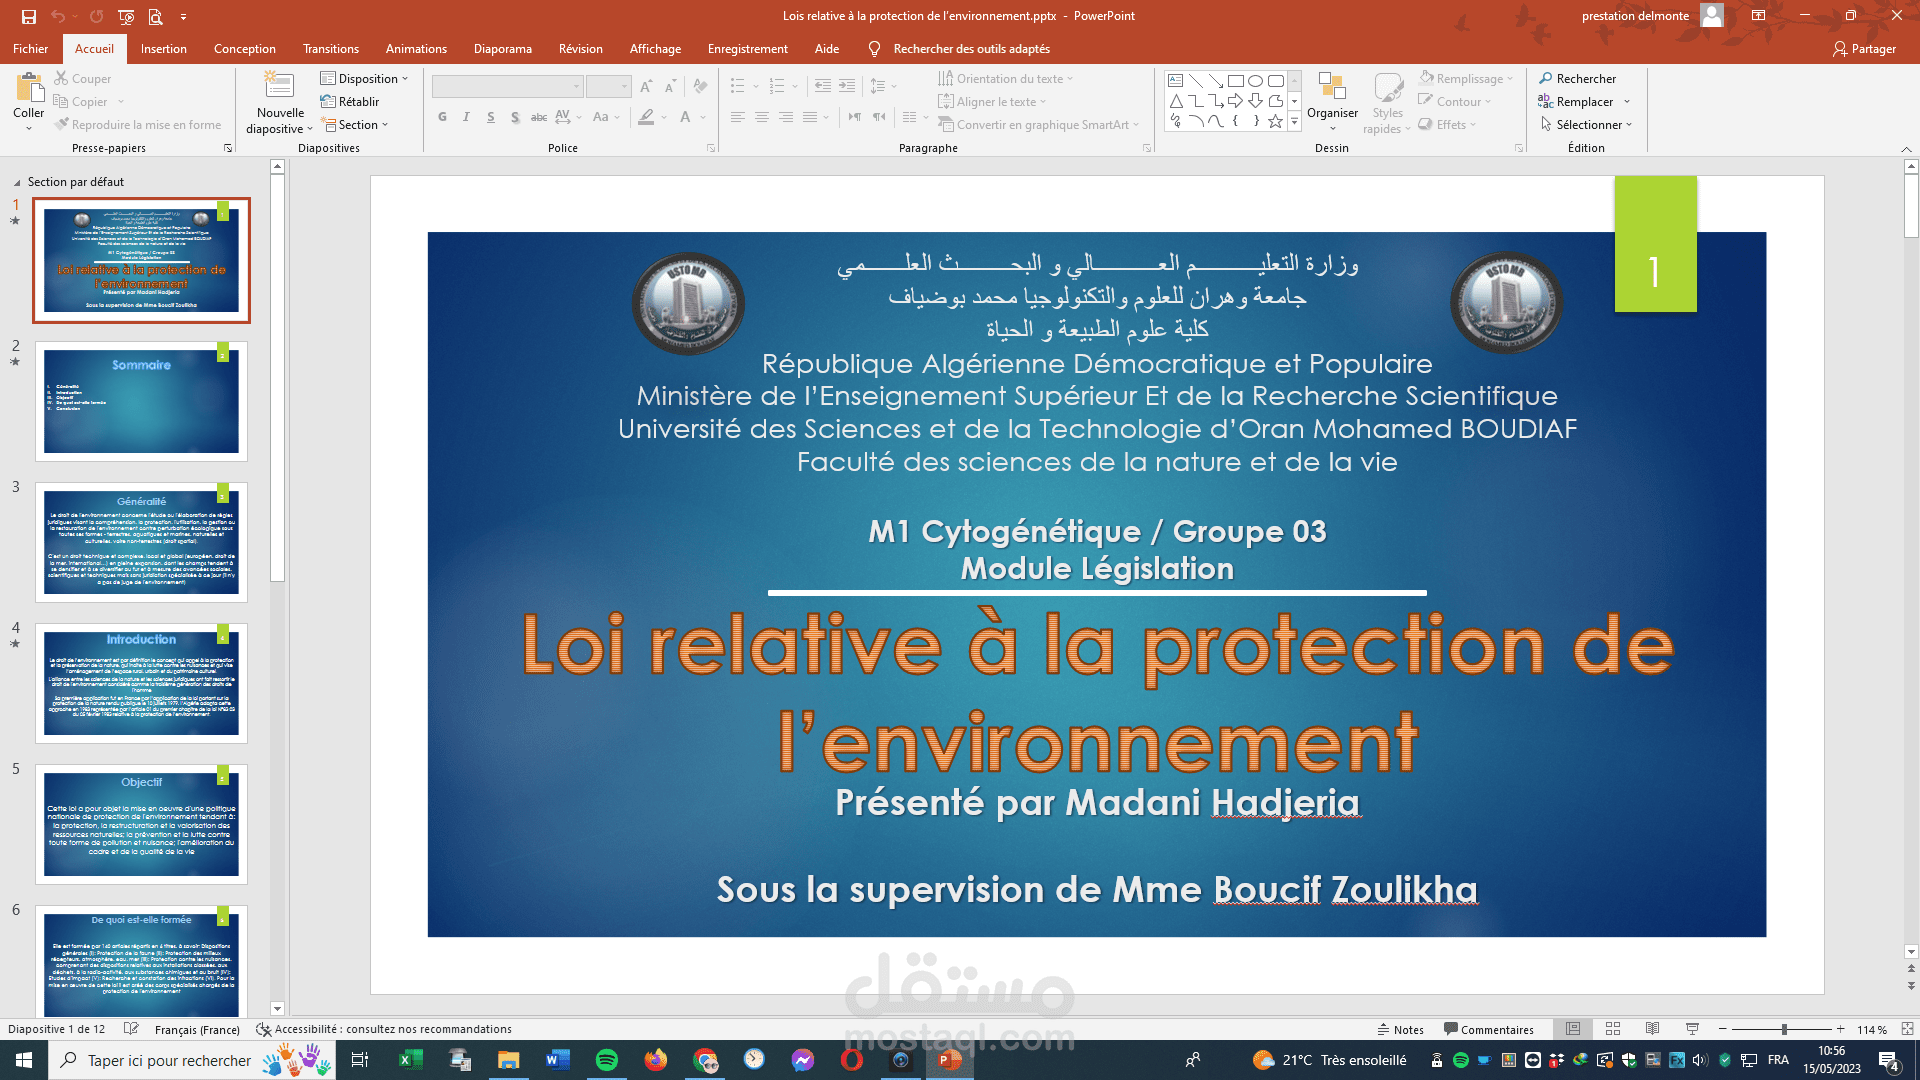Open the font color dropdown arrow
The height and width of the screenshot is (1080, 1920).
click(x=706, y=117)
